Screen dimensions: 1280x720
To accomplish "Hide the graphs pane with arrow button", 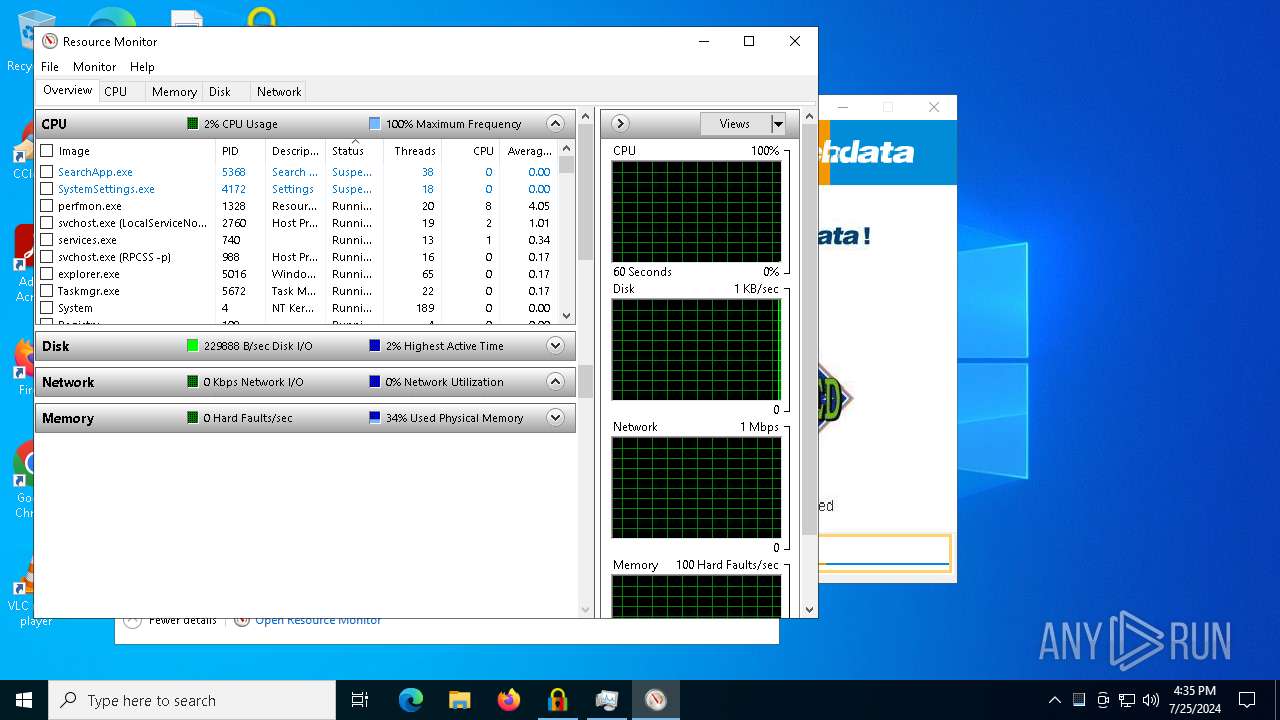I will point(620,124).
